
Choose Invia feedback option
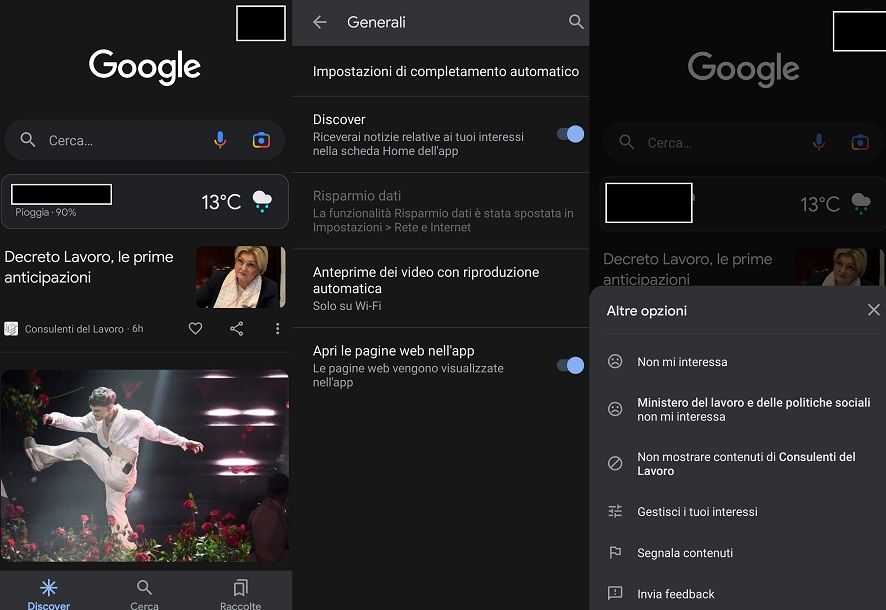coord(738,594)
